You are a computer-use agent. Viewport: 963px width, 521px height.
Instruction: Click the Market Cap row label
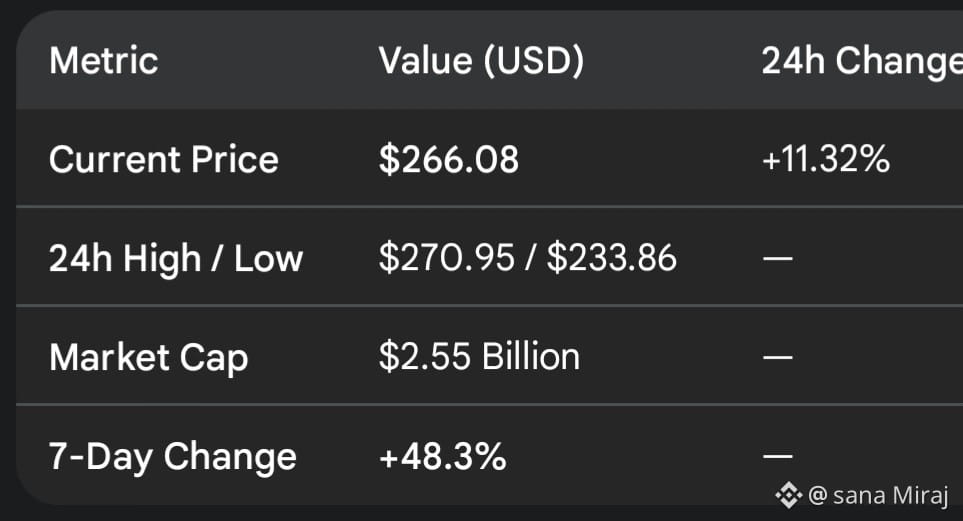[149, 358]
